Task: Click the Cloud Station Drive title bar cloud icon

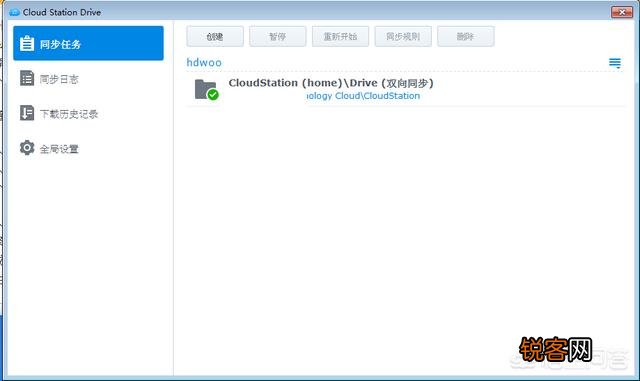Action: 14,12
